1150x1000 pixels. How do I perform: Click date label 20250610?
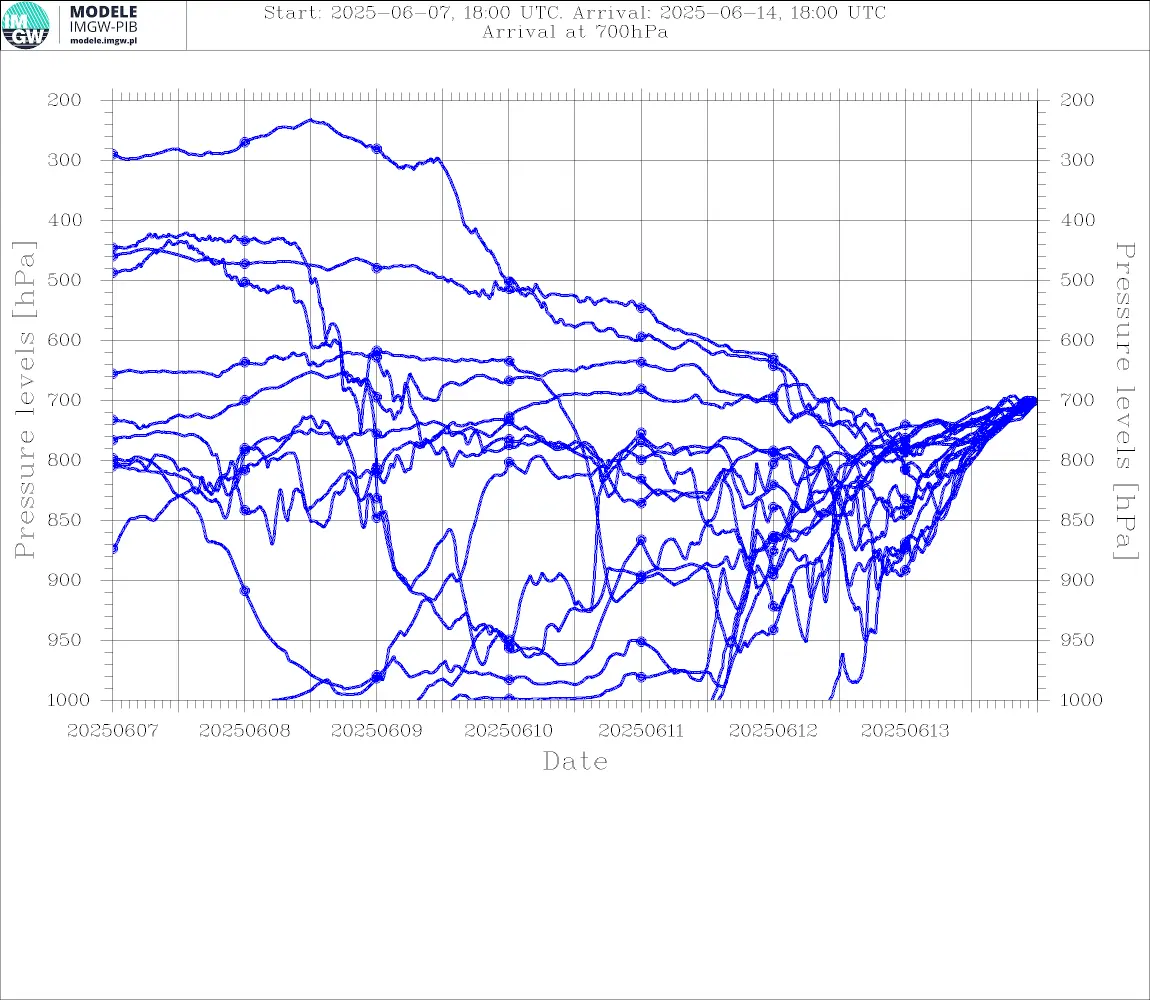(509, 731)
